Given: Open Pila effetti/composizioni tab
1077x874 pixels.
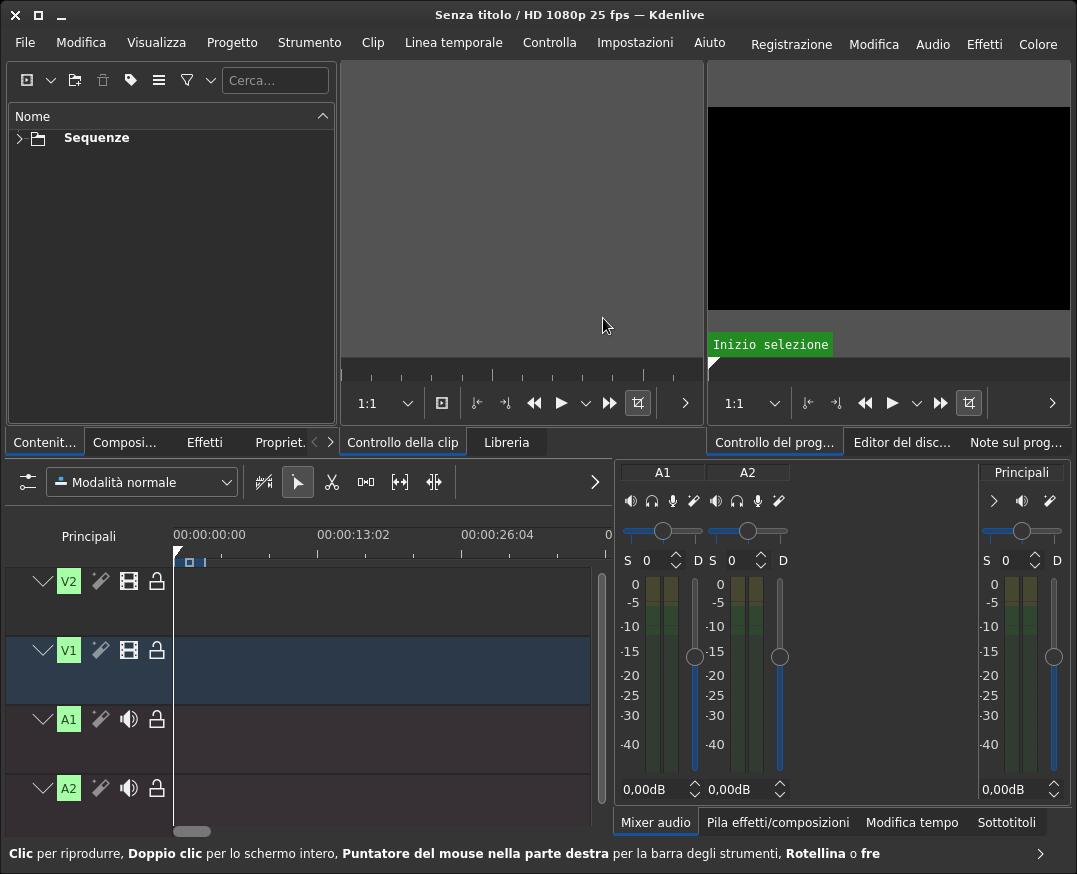Looking at the screenshot, I should click(778, 822).
